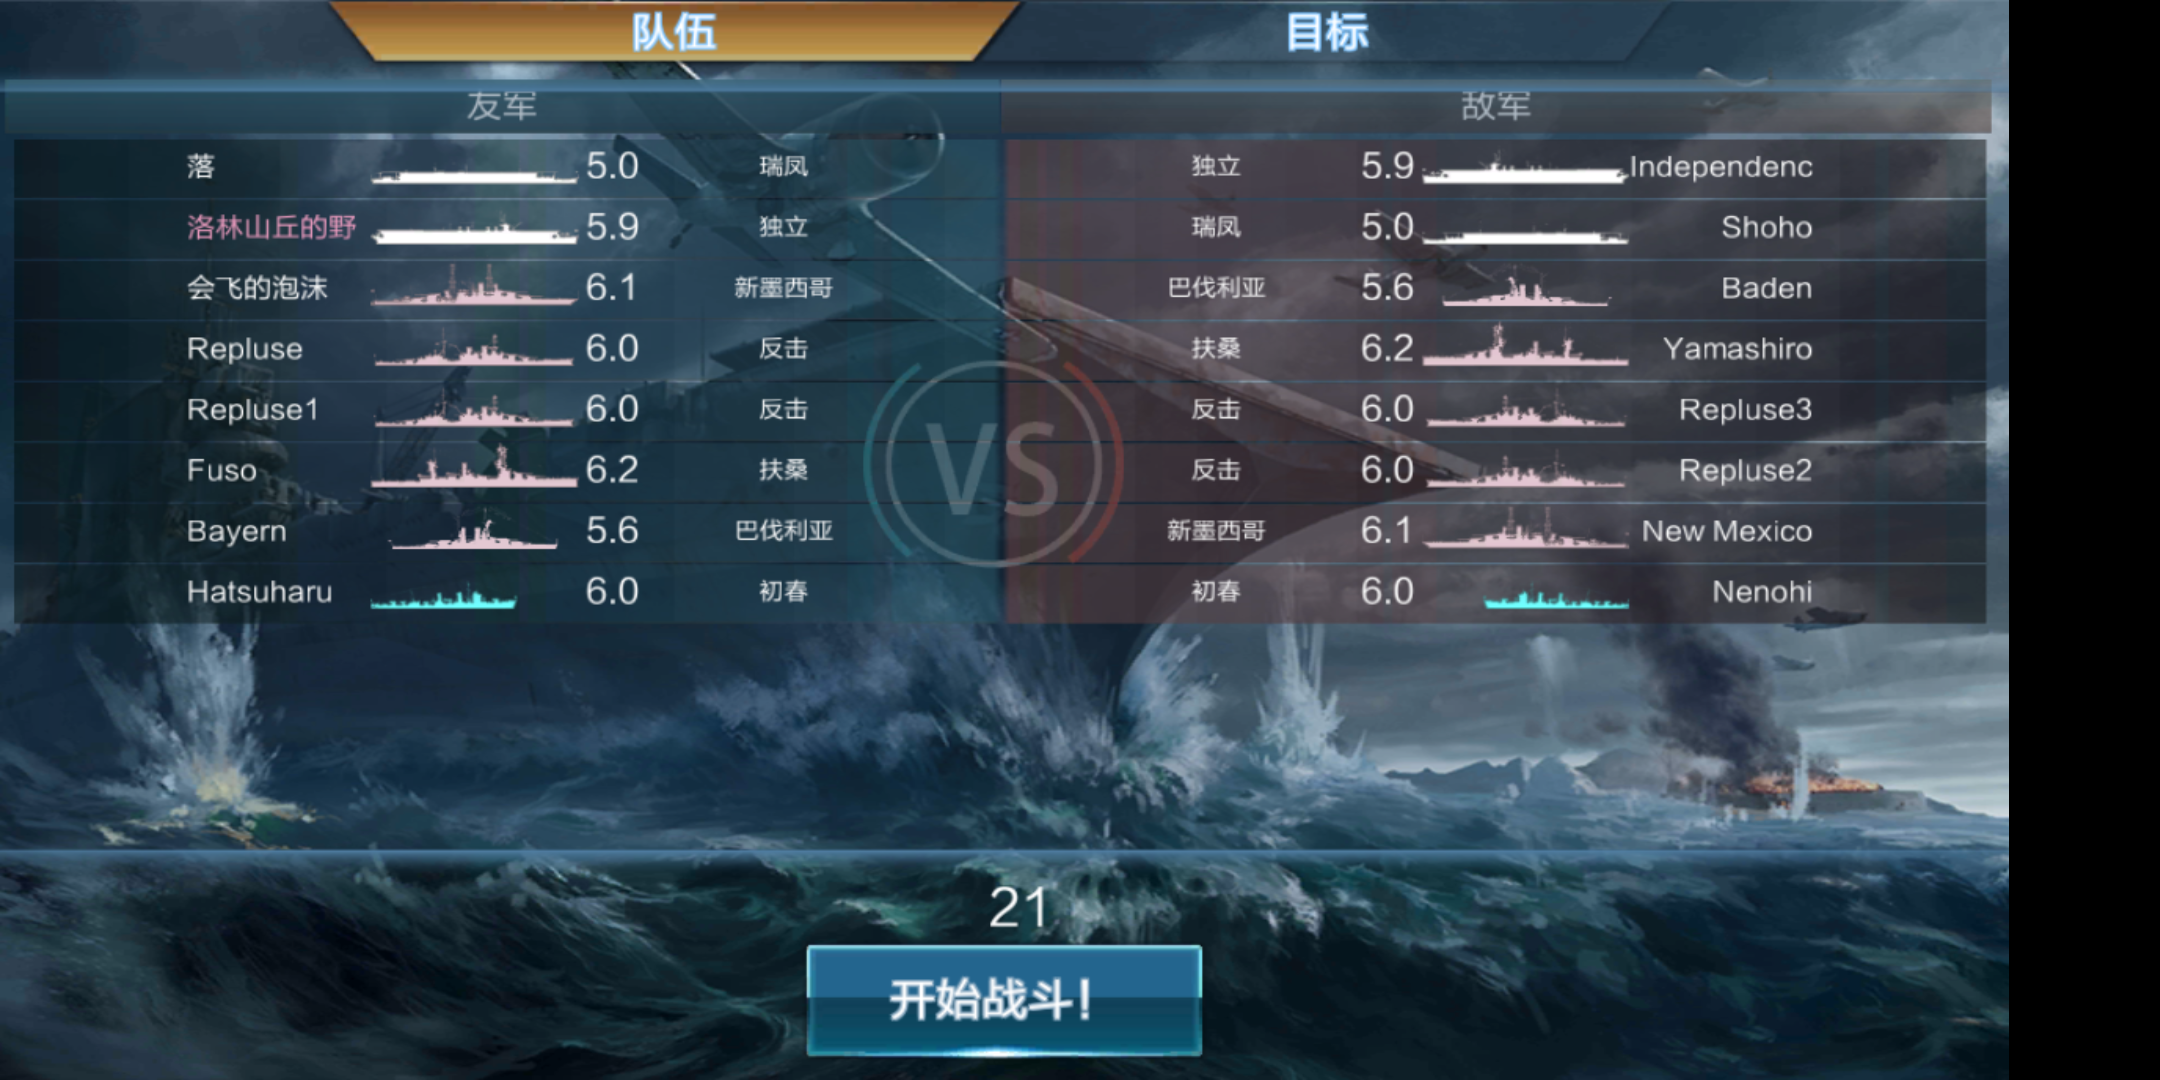The width and height of the screenshot is (2160, 1080).
Task: Click the Nenohi destroyer cyan silhouette
Action: [1556, 599]
